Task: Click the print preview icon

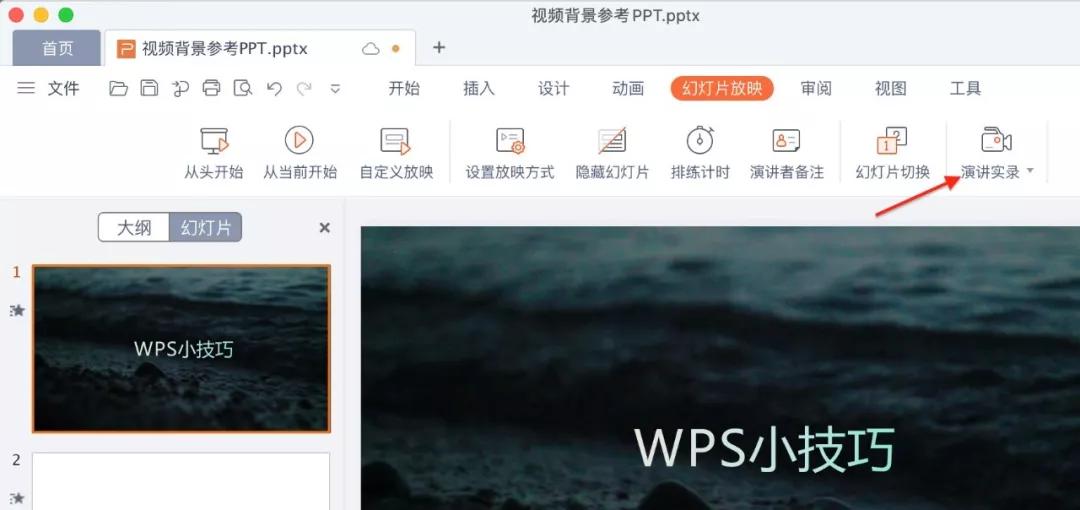Action: tap(242, 88)
